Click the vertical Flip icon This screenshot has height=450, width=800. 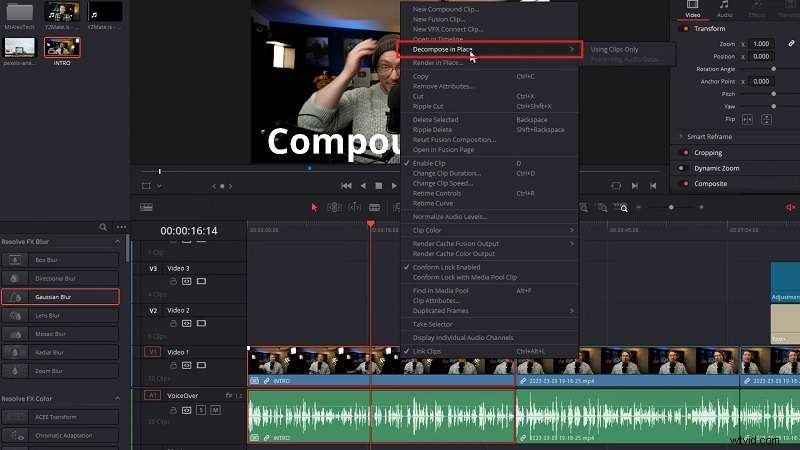pos(766,119)
